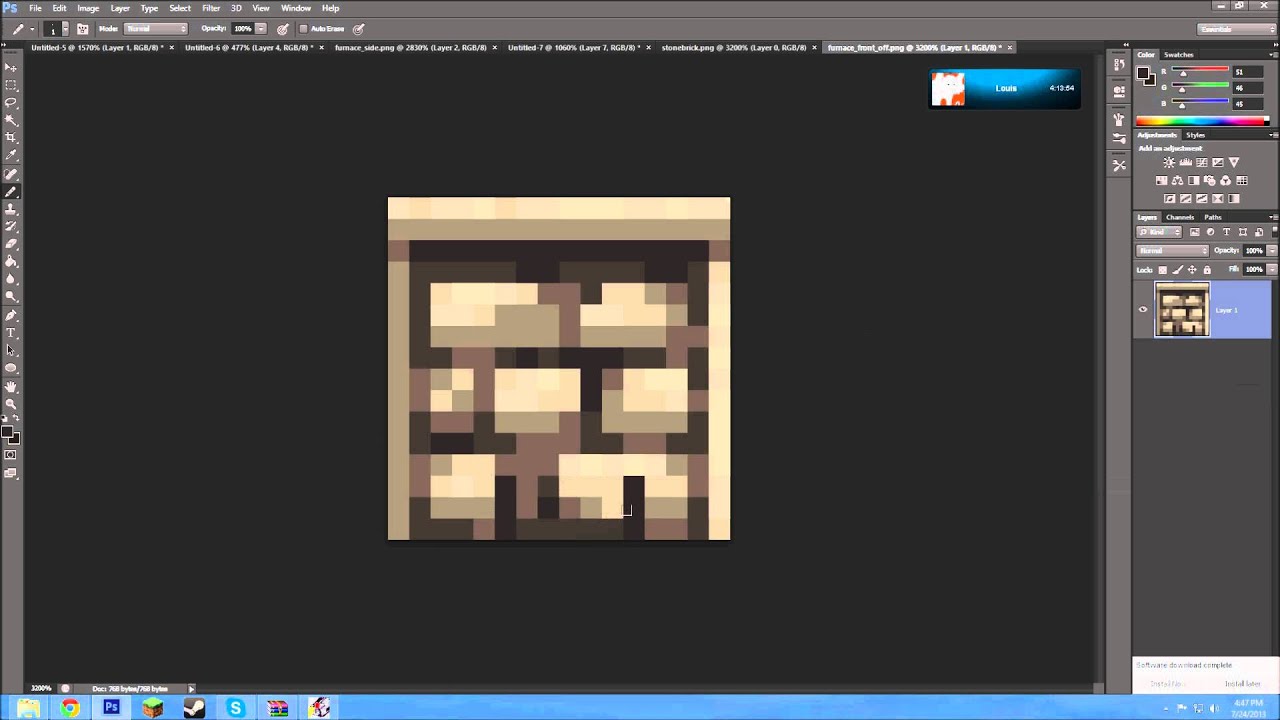Add a Brightness/Contrast adjustment
Image resolution: width=1280 pixels, height=720 pixels.
point(1169,162)
